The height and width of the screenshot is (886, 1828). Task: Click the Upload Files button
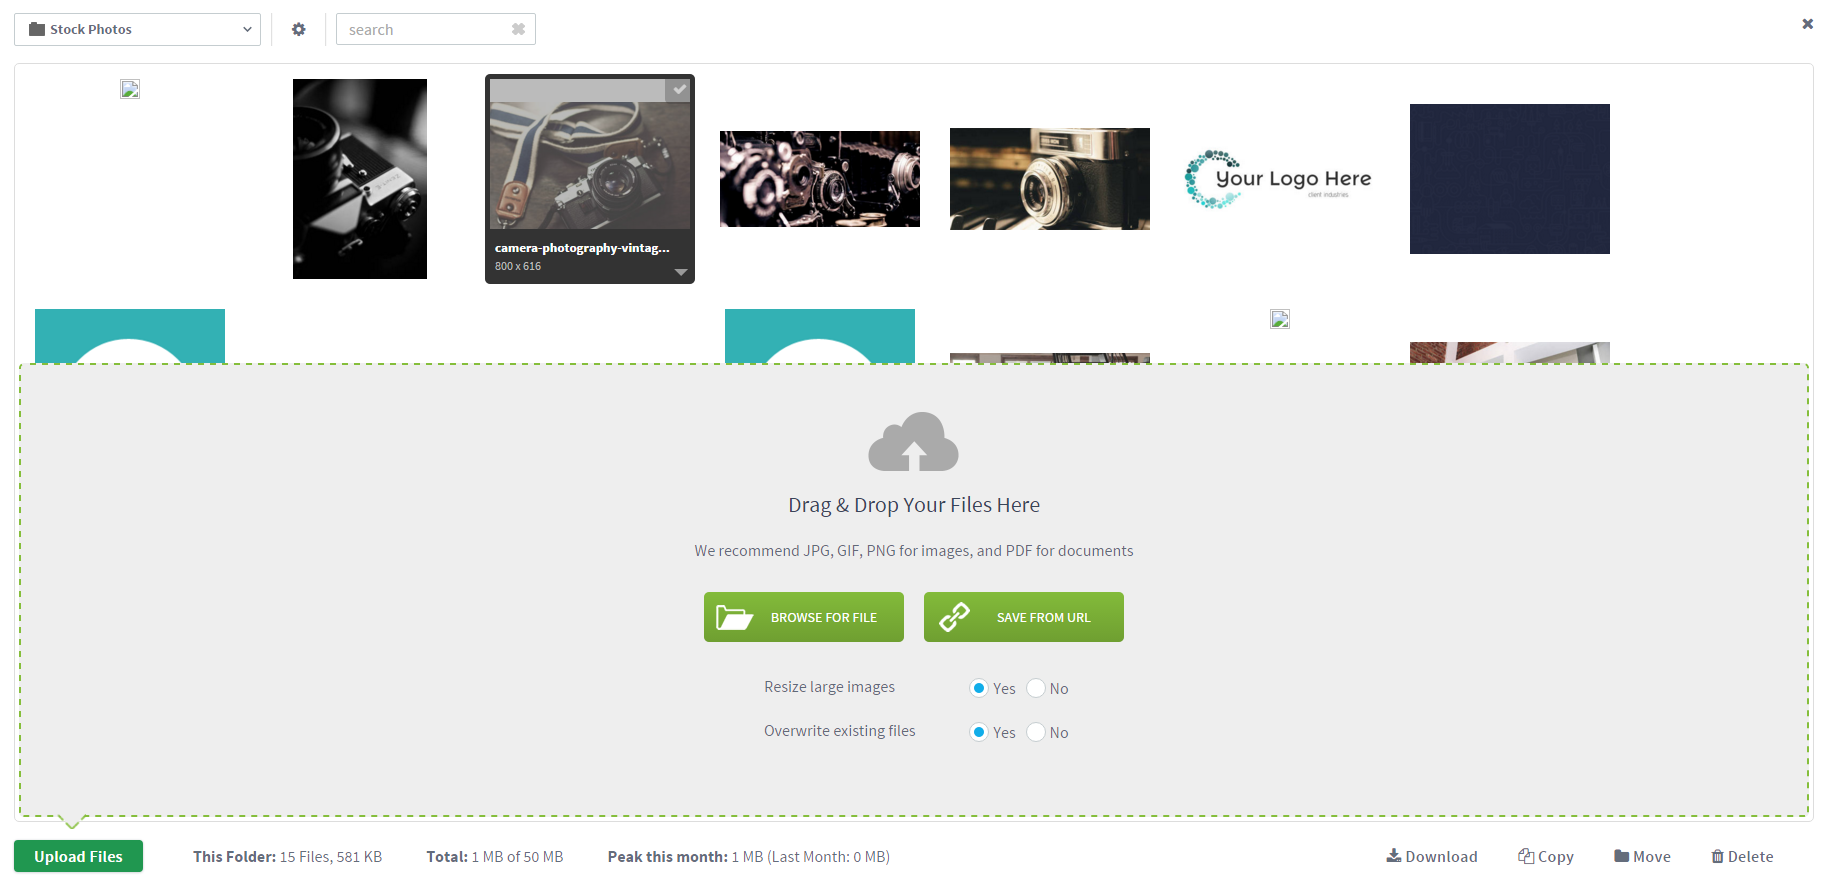click(78, 856)
